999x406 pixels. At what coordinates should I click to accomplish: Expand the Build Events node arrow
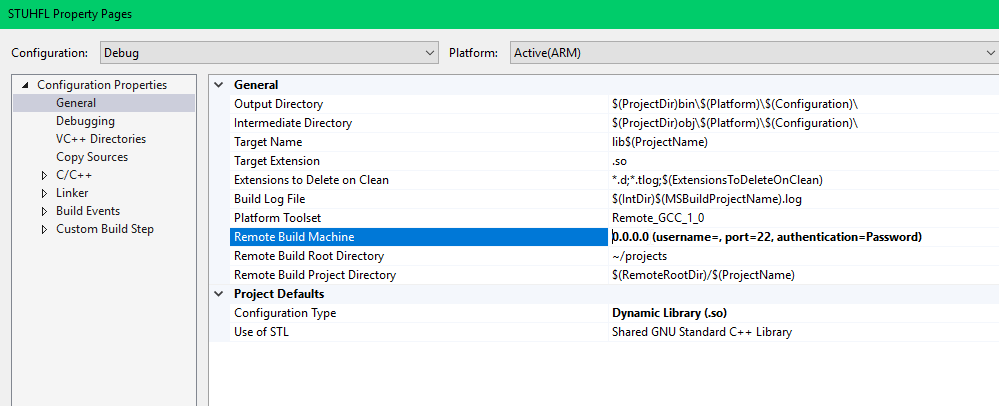(44, 210)
